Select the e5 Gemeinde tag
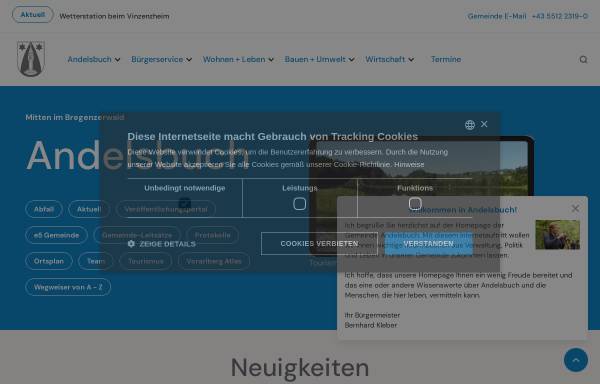The height and width of the screenshot is (384, 600). pyautogui.click(x=56, y=235)
